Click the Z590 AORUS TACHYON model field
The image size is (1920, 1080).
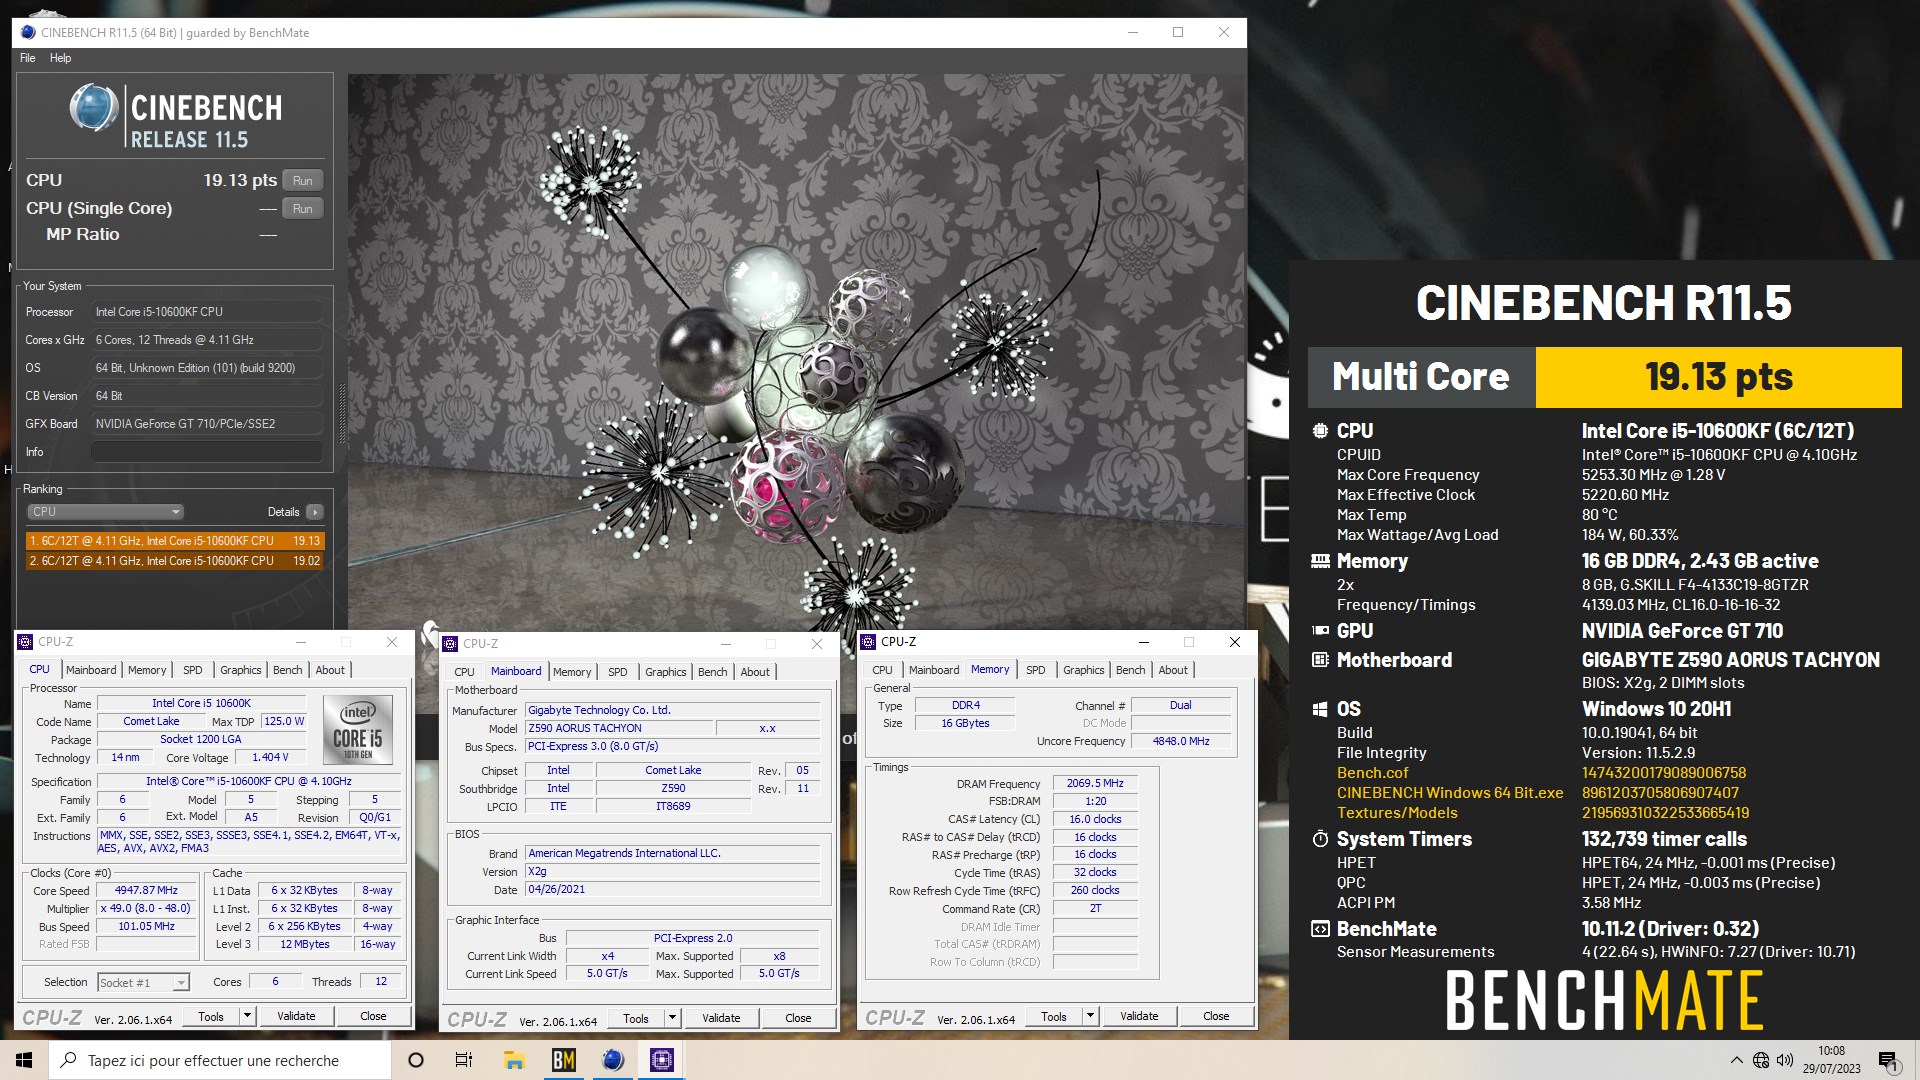(618, 728)
